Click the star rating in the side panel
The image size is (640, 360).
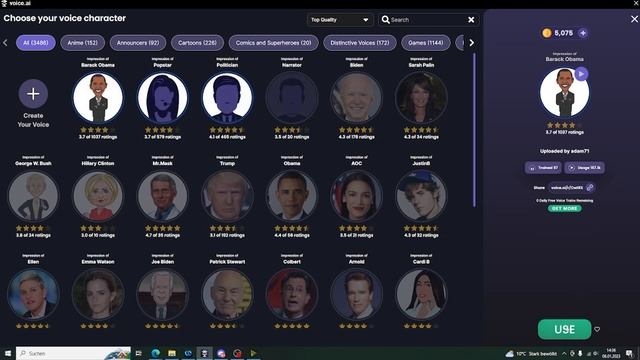[564, 125]
